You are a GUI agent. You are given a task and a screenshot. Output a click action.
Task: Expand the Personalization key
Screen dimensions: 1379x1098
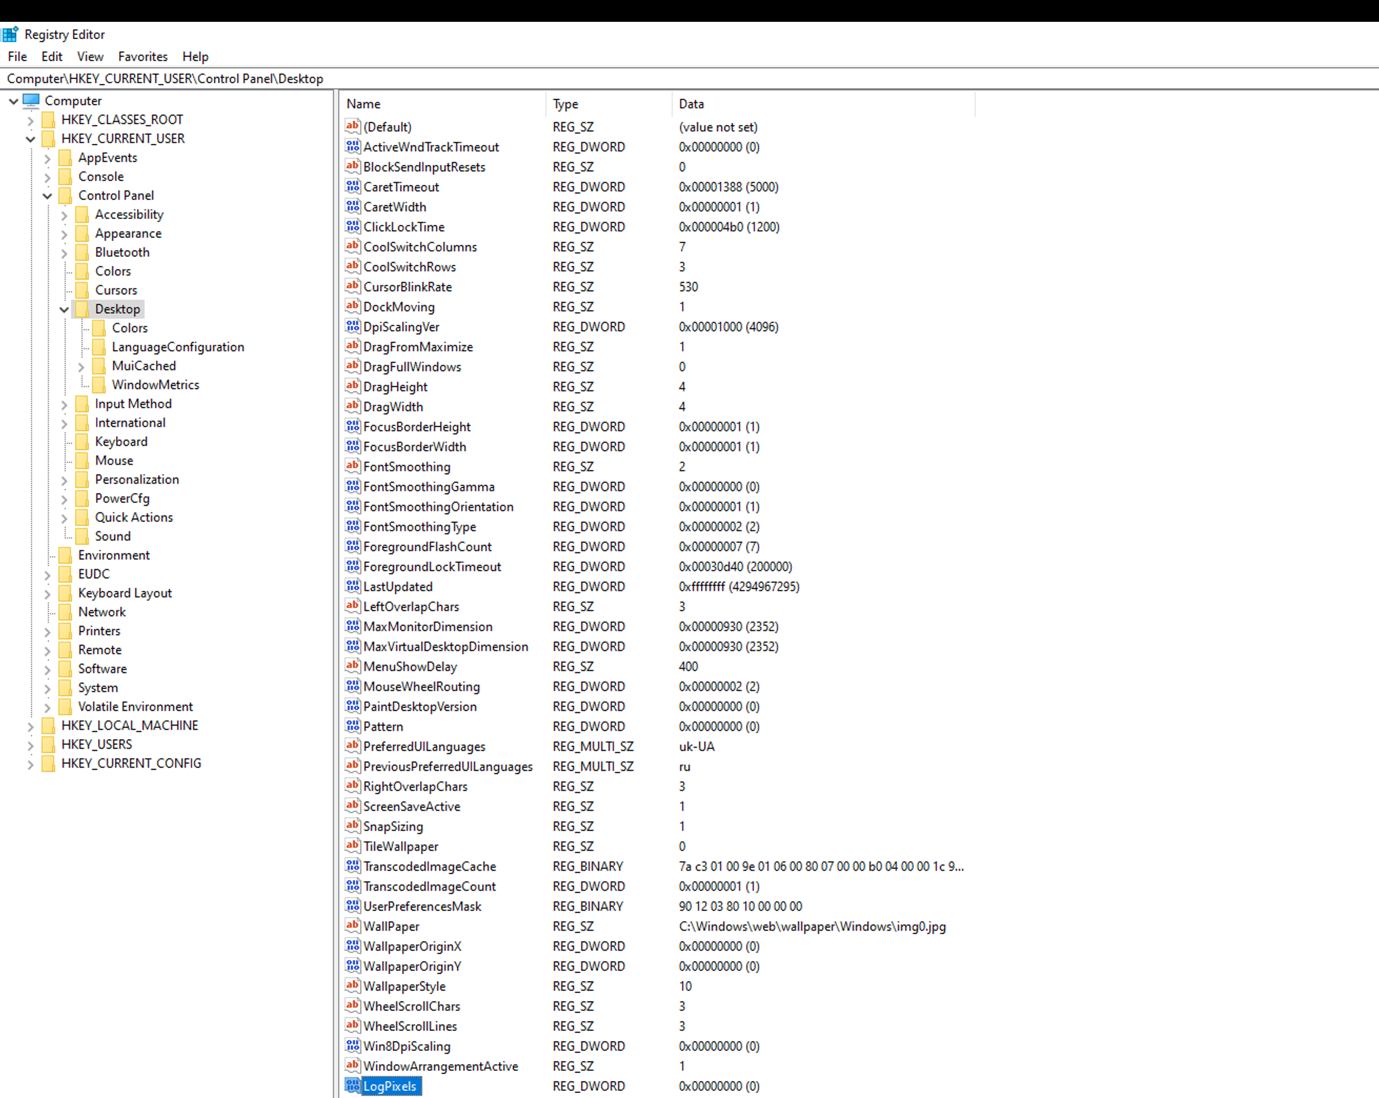click(65, 480)
